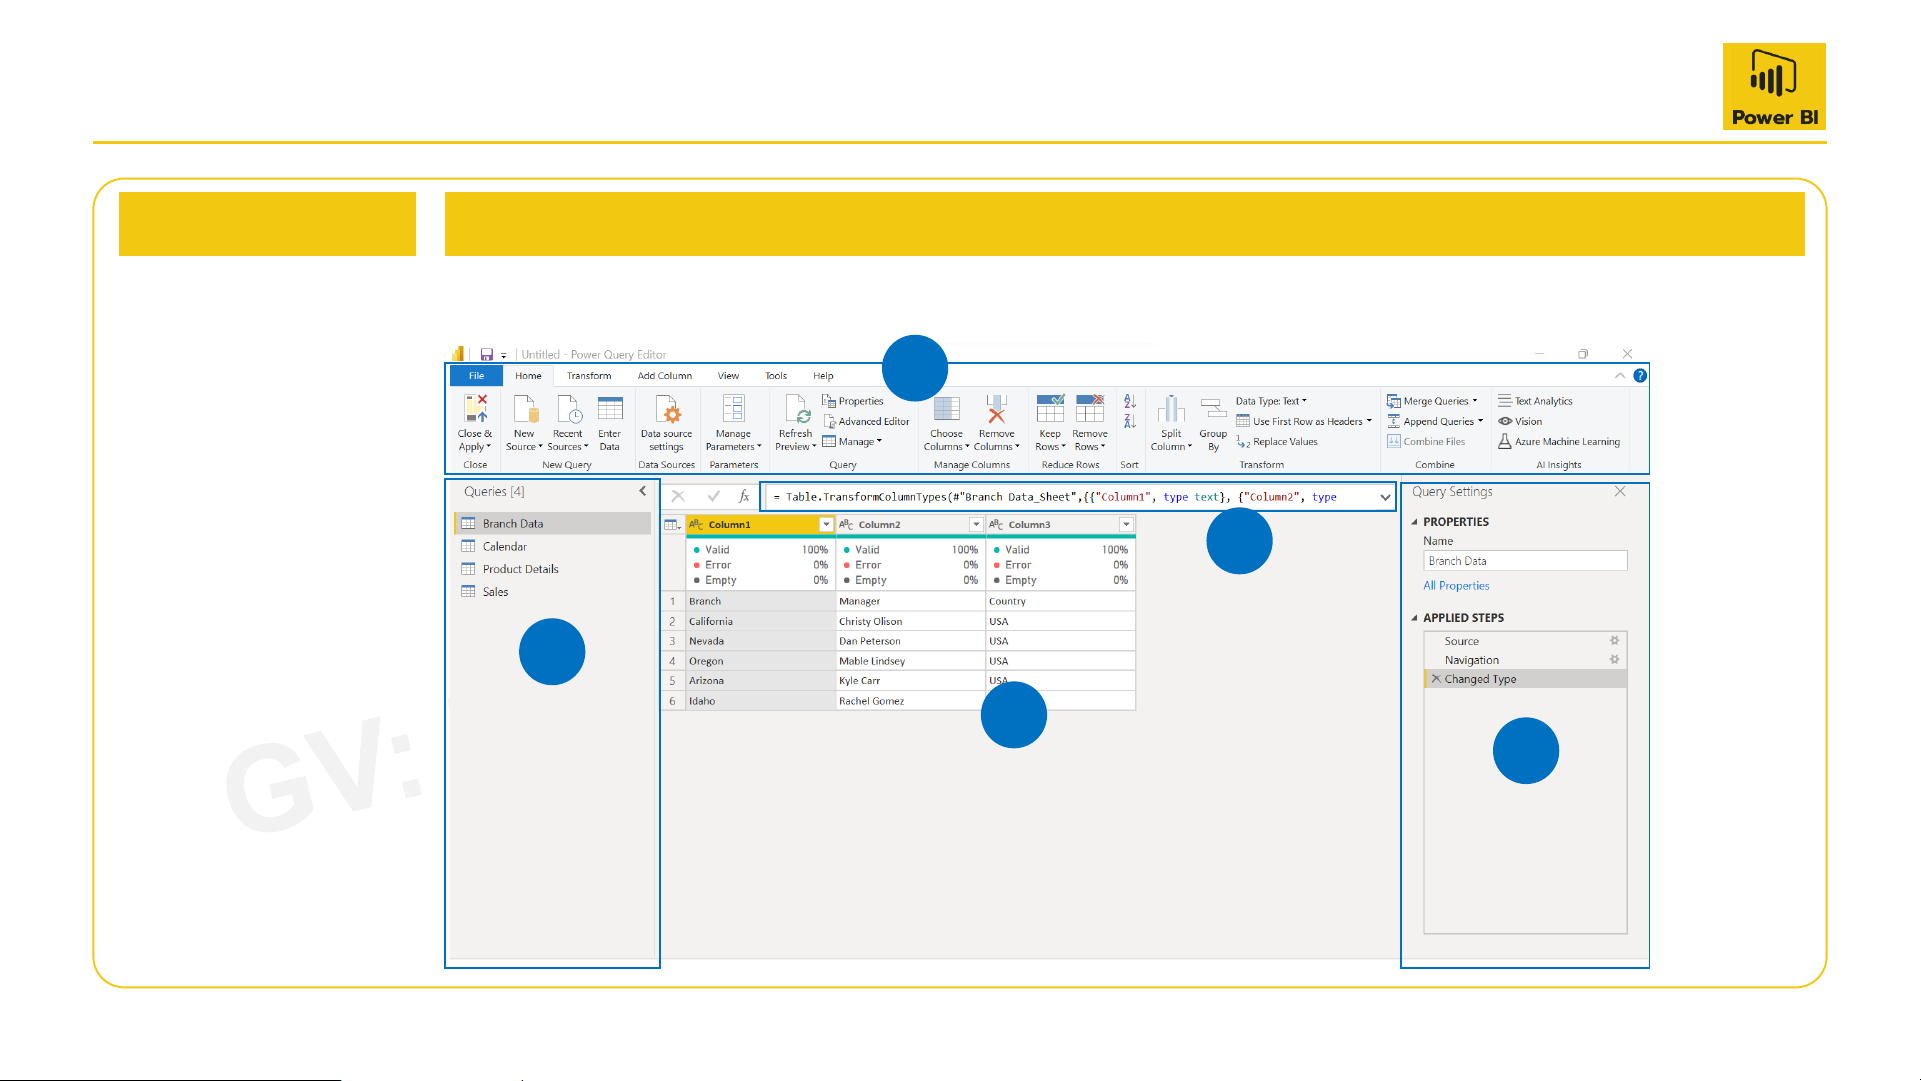Click the Group By icon
This screenshot has height=1081, width=1921.
coord(1213,409)
